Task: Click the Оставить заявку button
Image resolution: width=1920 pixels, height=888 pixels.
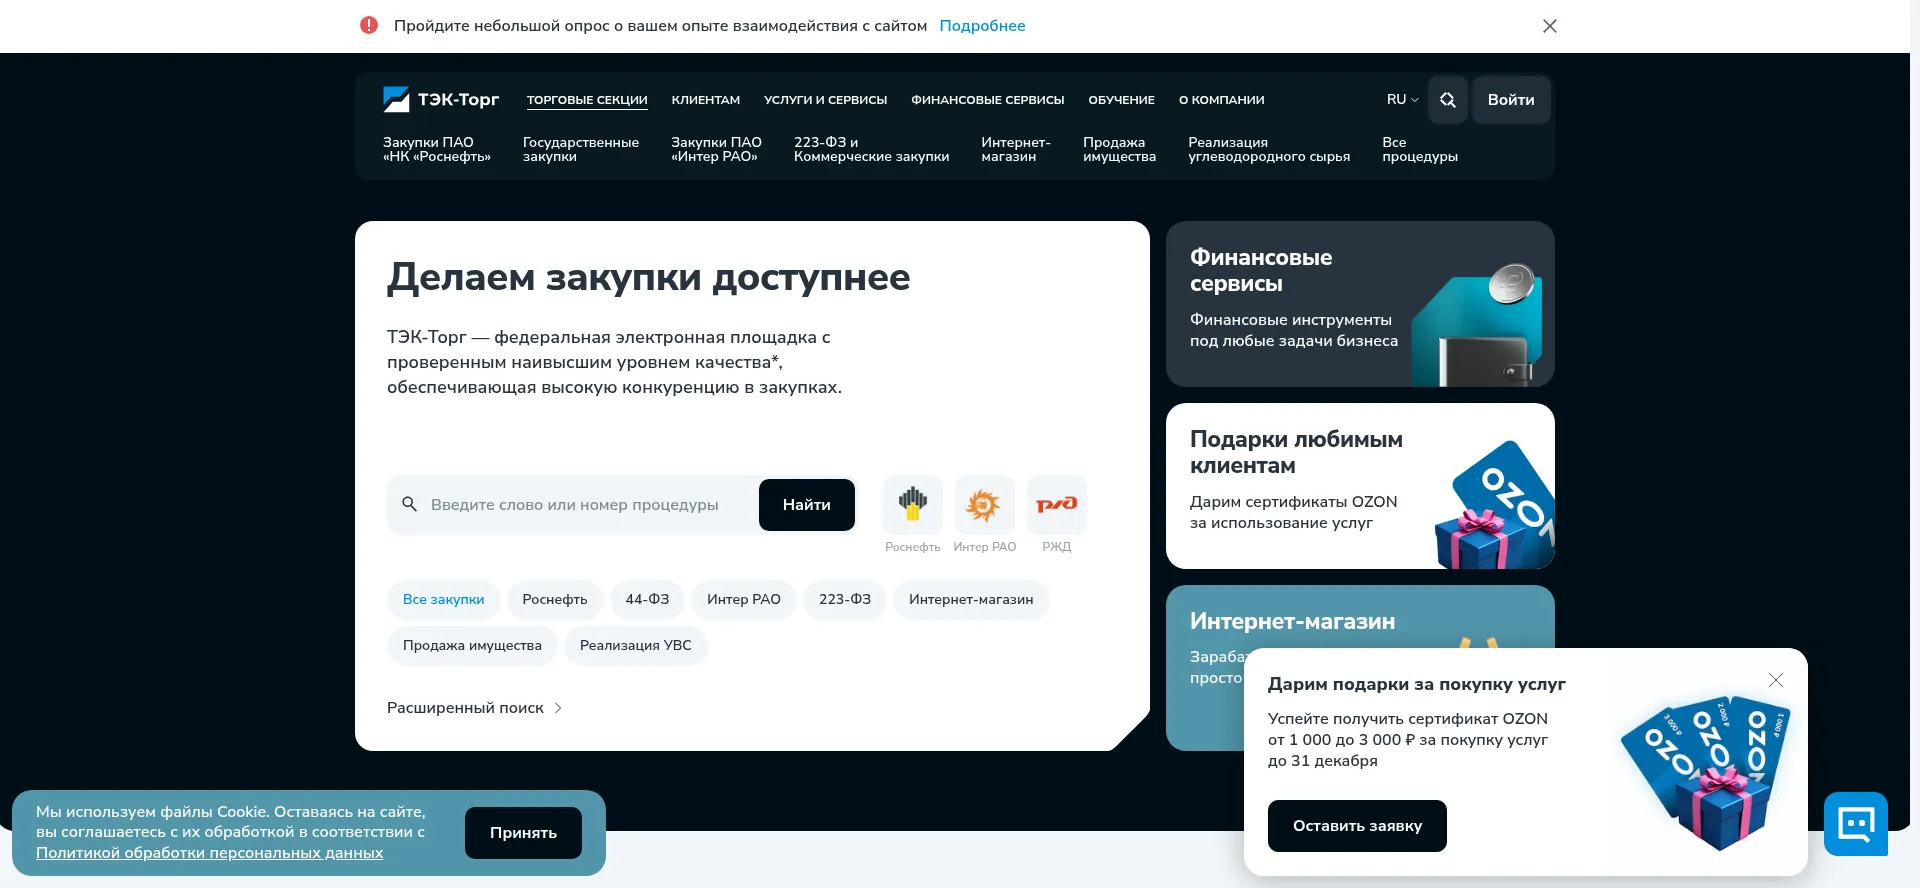Action: (x=1357, y=826)
